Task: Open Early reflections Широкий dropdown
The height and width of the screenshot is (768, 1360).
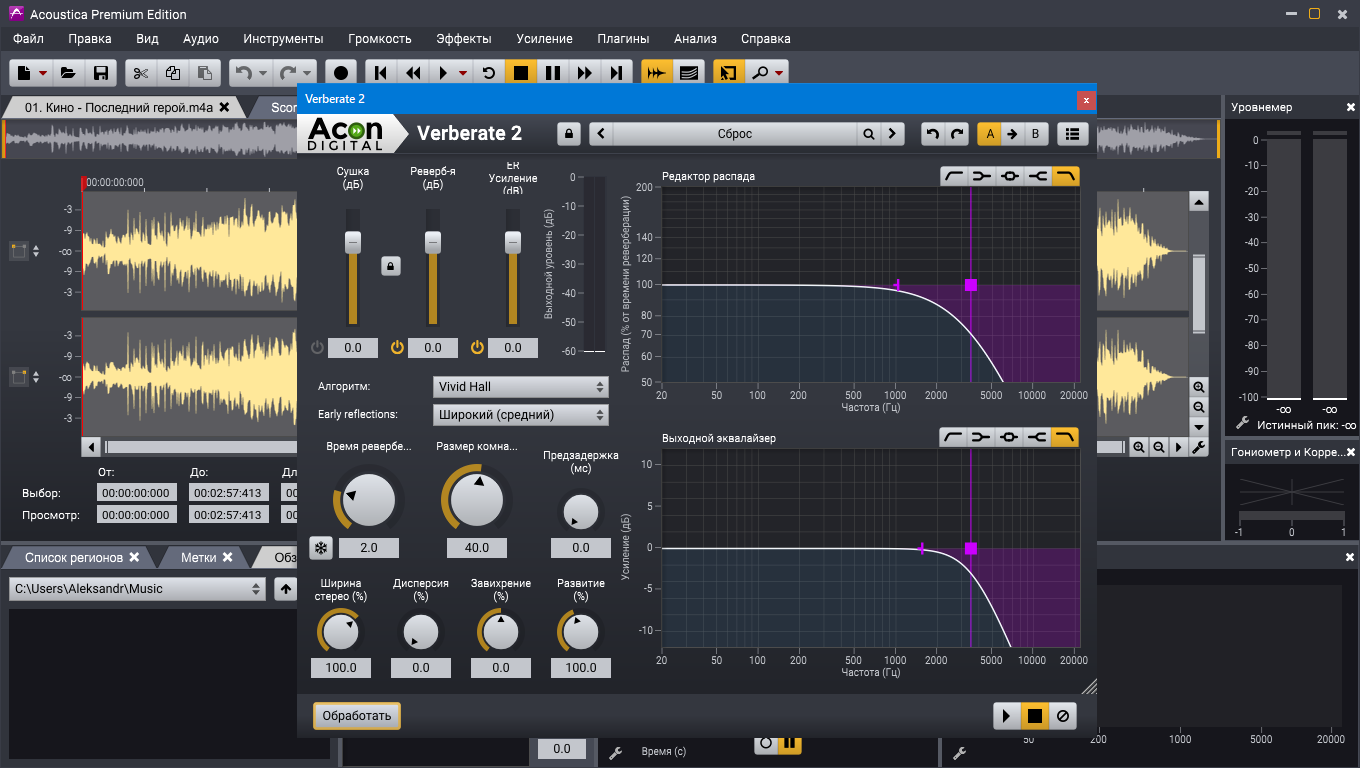Action: [x=521, y=414]
